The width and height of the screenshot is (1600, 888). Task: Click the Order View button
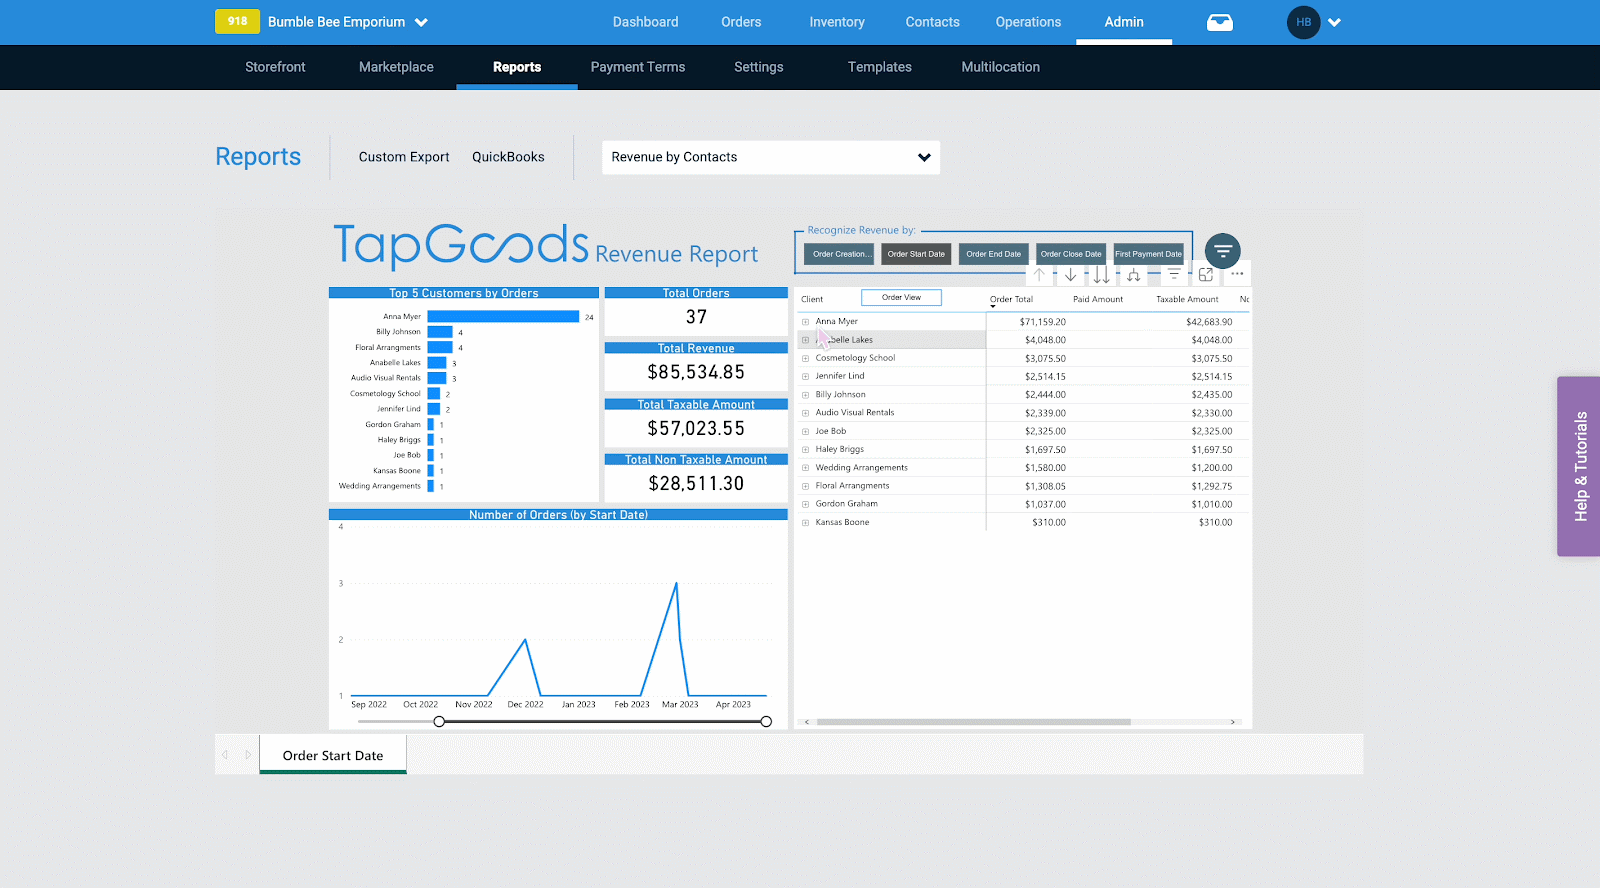pos(901,297)
